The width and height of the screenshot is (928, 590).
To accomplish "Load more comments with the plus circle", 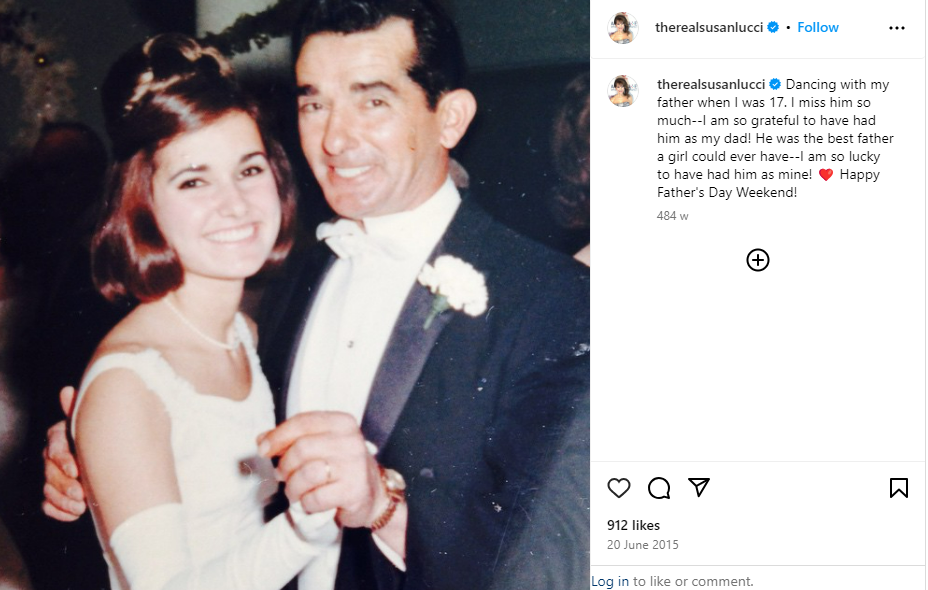I will [x=758, y=260].
